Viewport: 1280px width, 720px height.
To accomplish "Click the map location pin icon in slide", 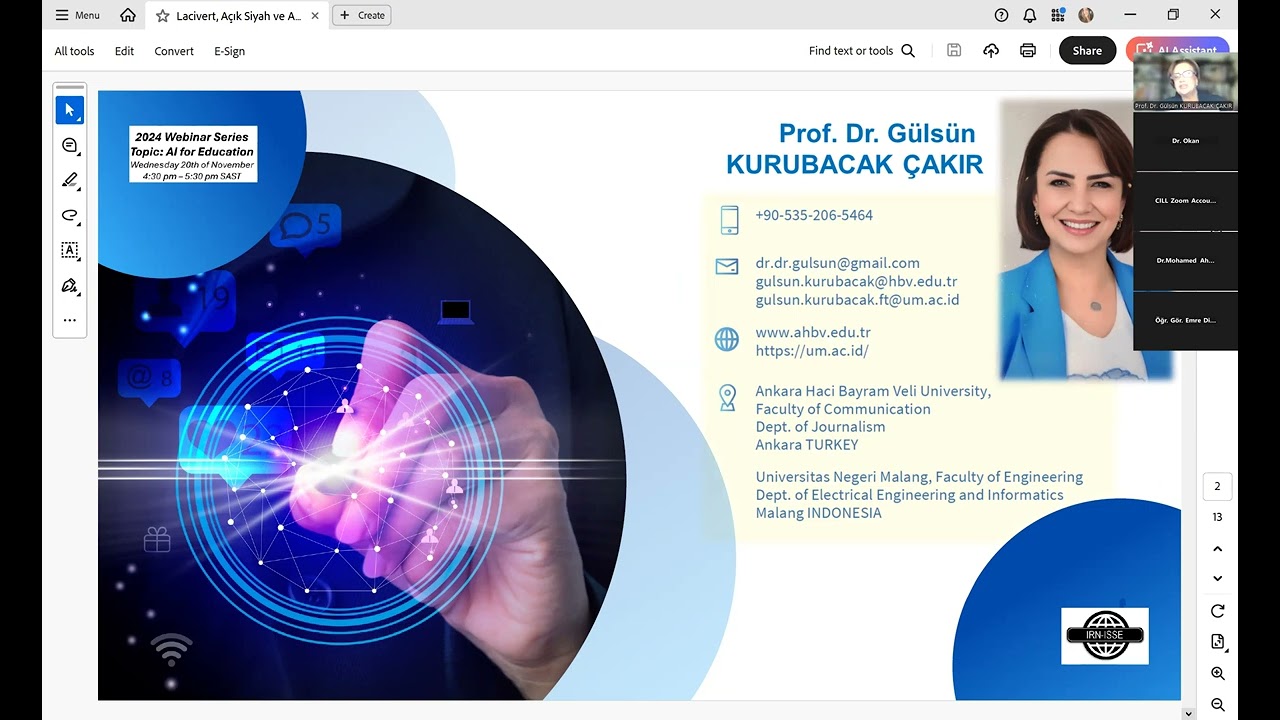I will tap(727, 398).
